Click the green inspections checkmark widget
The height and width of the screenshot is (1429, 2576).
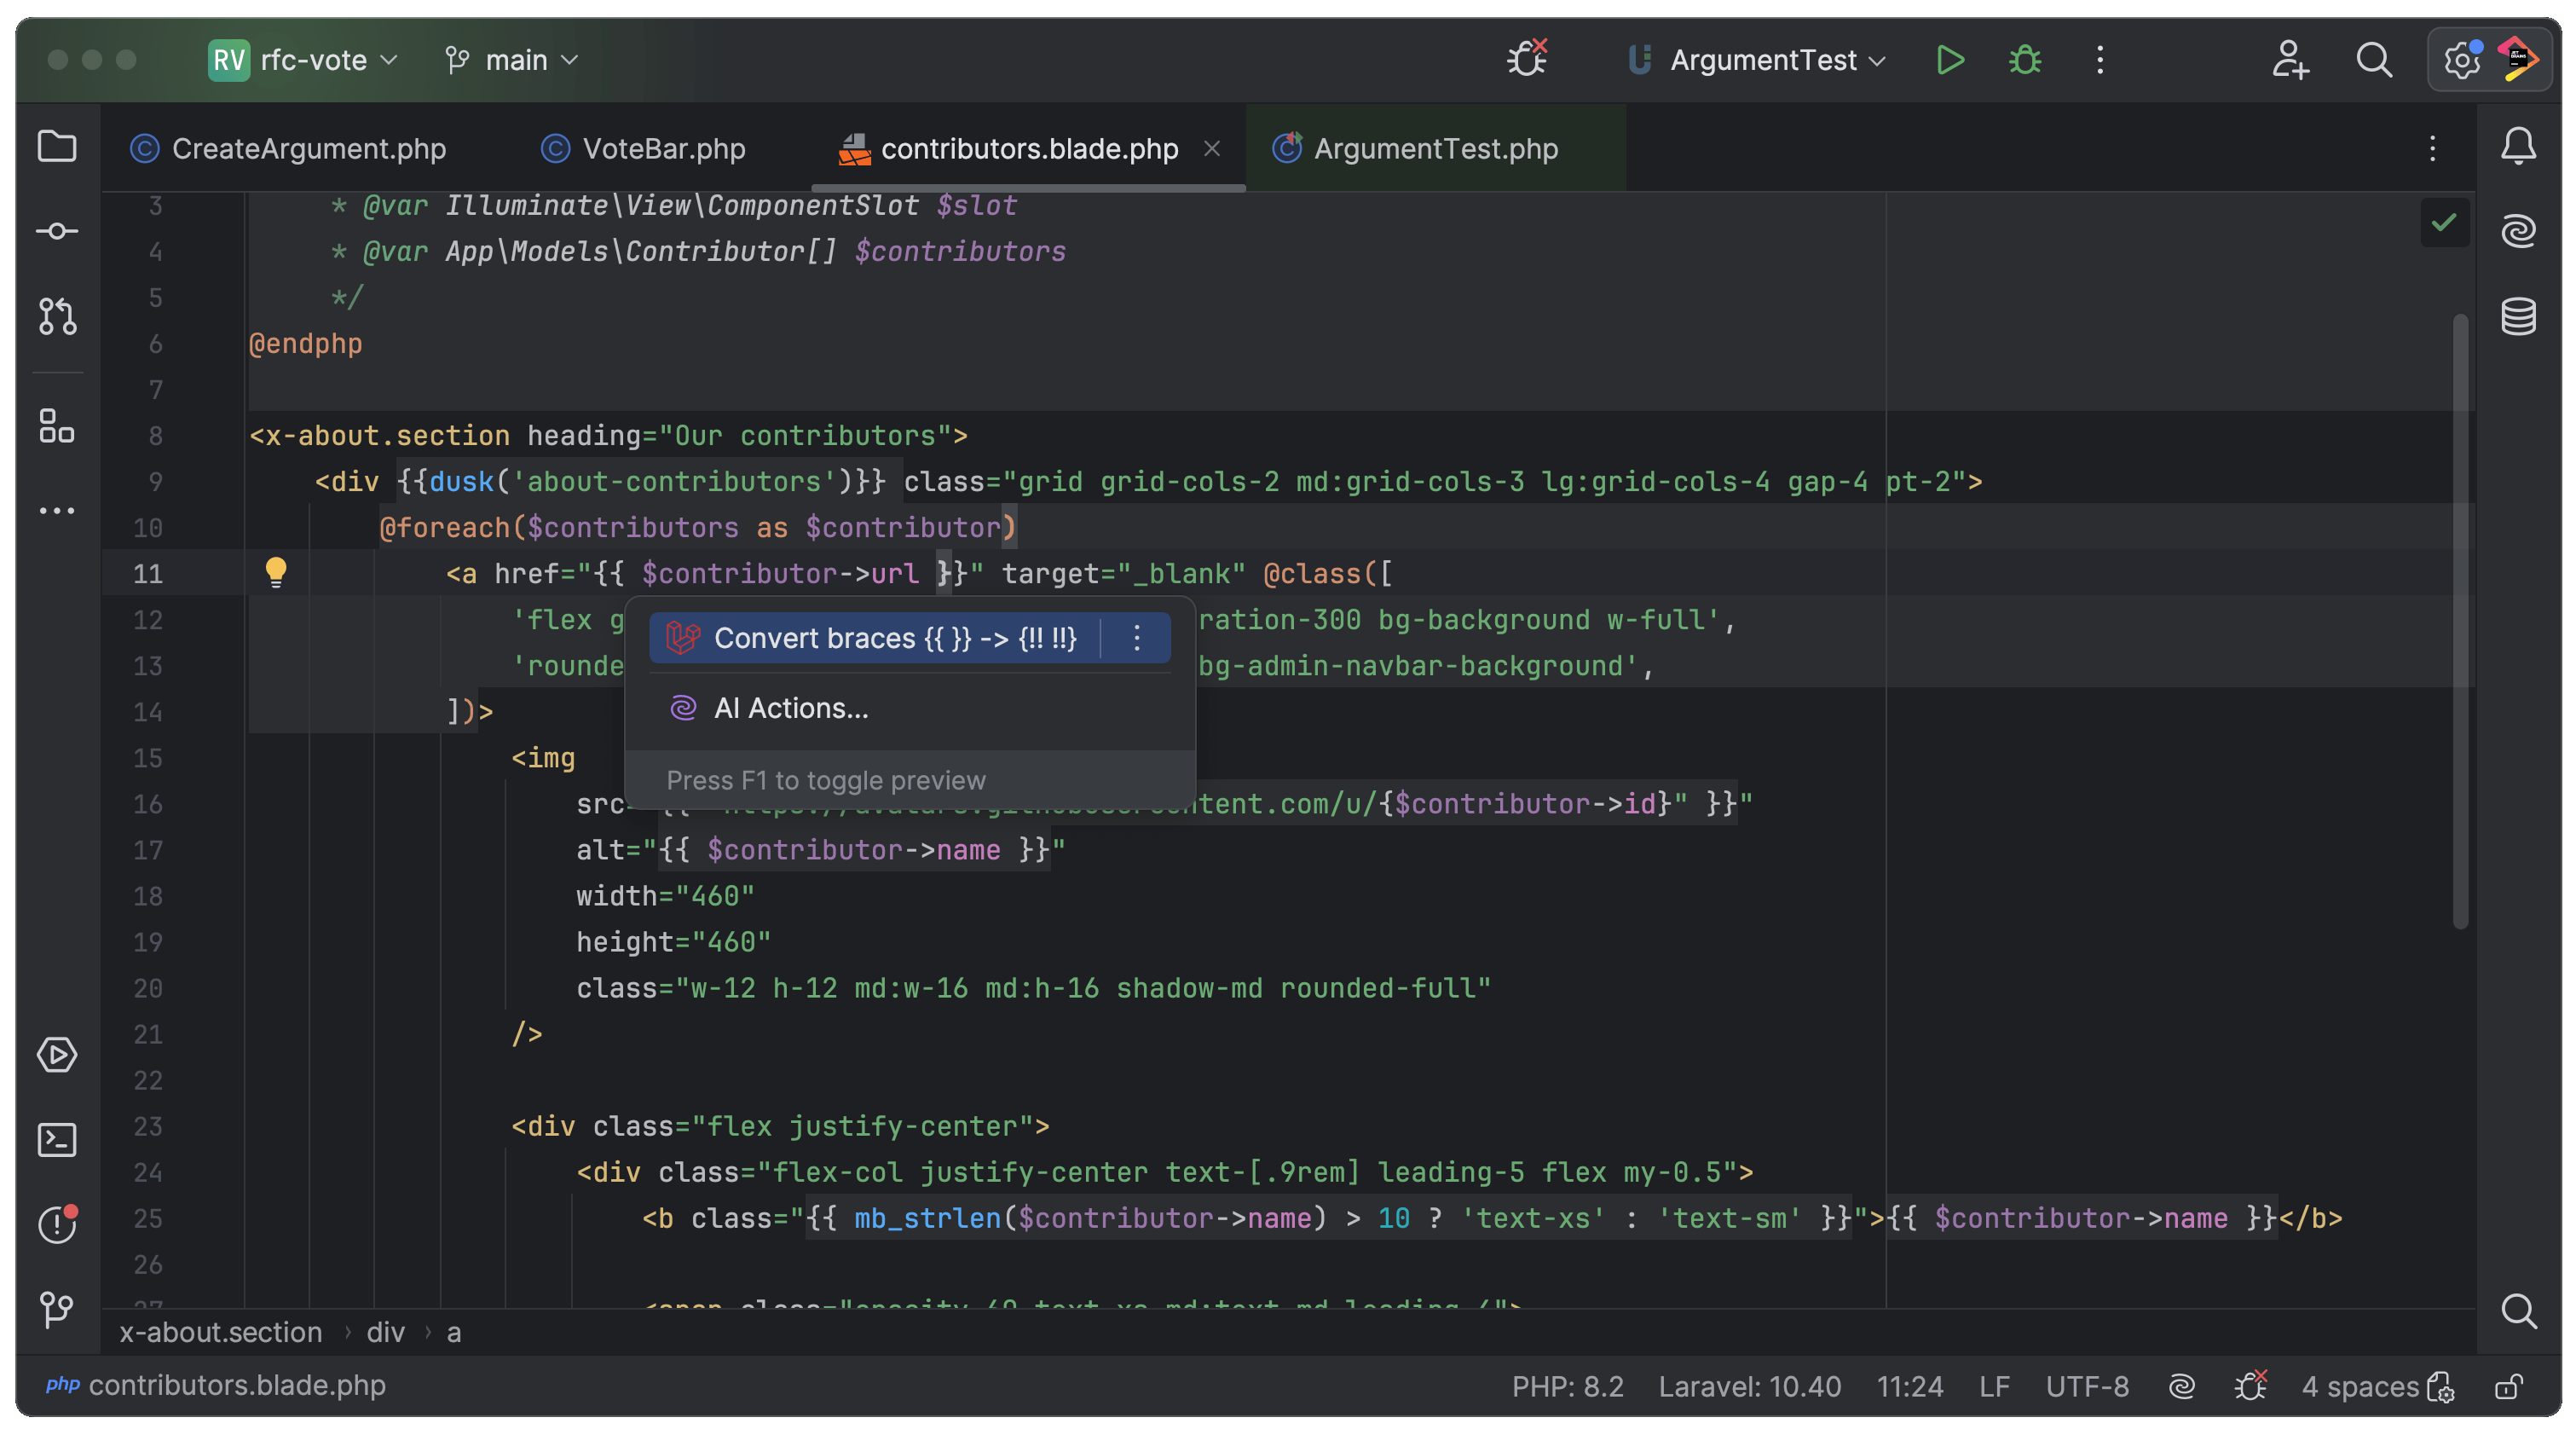point(2444,222)
